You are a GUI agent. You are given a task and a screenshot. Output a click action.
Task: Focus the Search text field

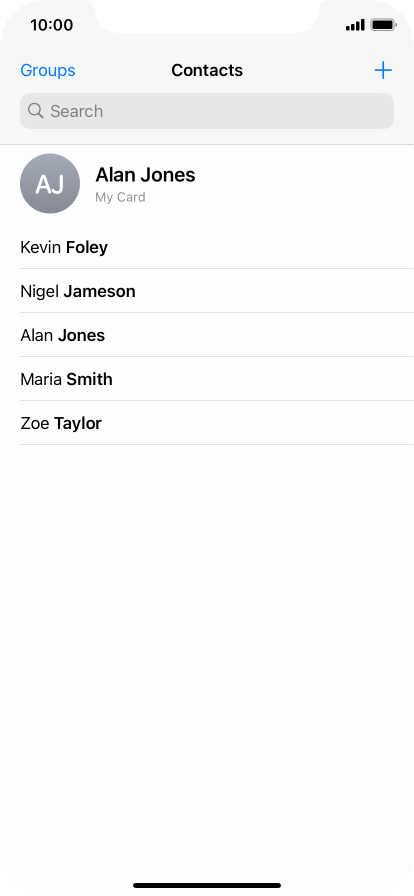[207, 111]
